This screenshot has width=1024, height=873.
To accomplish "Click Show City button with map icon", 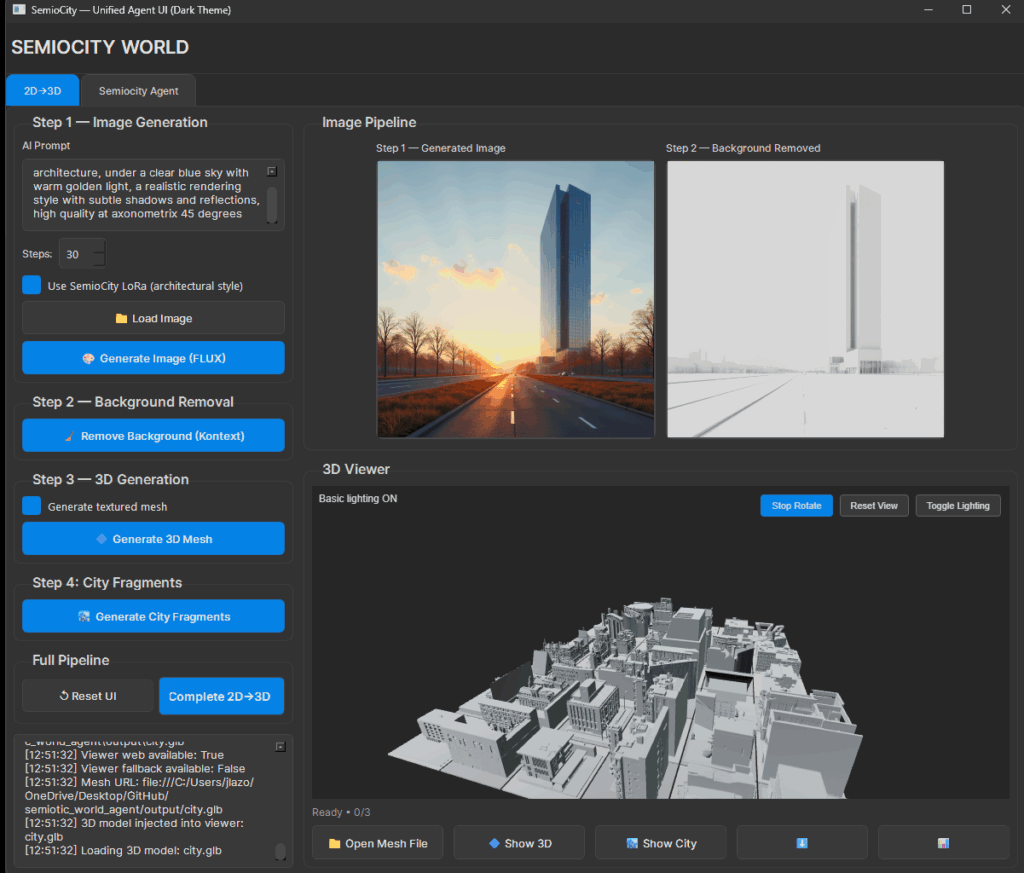I will (660, 843).
